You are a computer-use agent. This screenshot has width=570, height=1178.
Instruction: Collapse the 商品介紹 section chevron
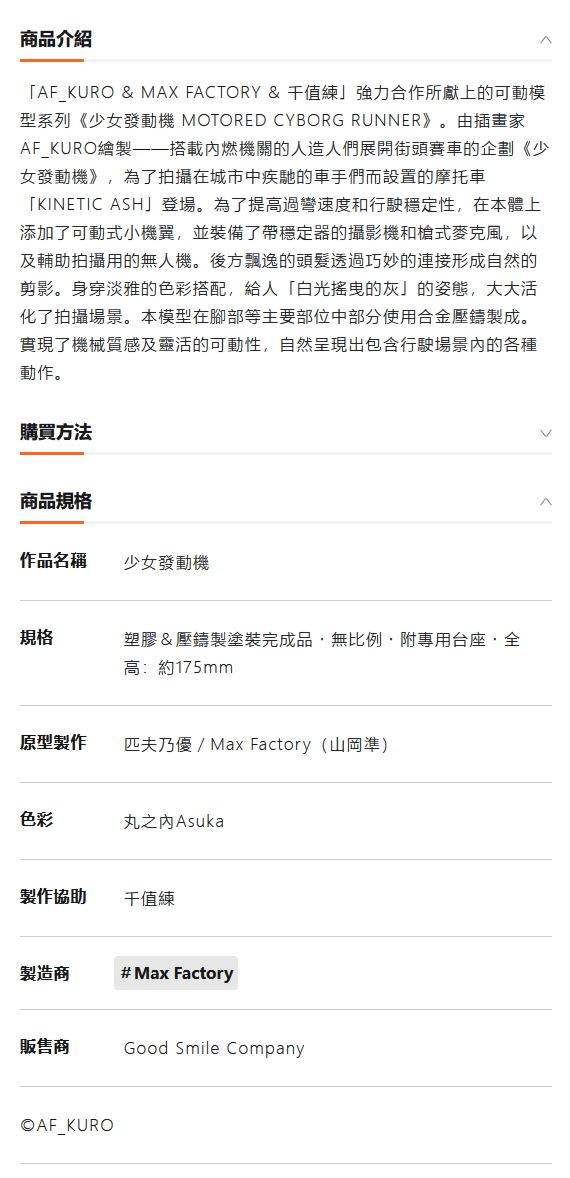coord(546,40)
